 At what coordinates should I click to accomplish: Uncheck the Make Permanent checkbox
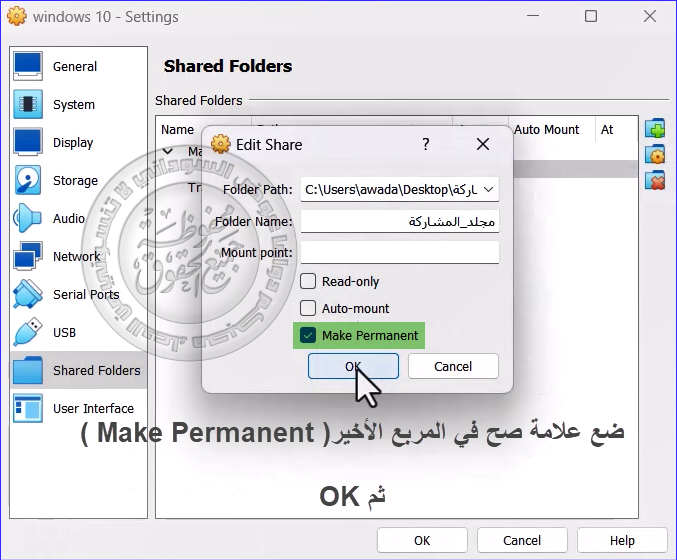point(308,336)
